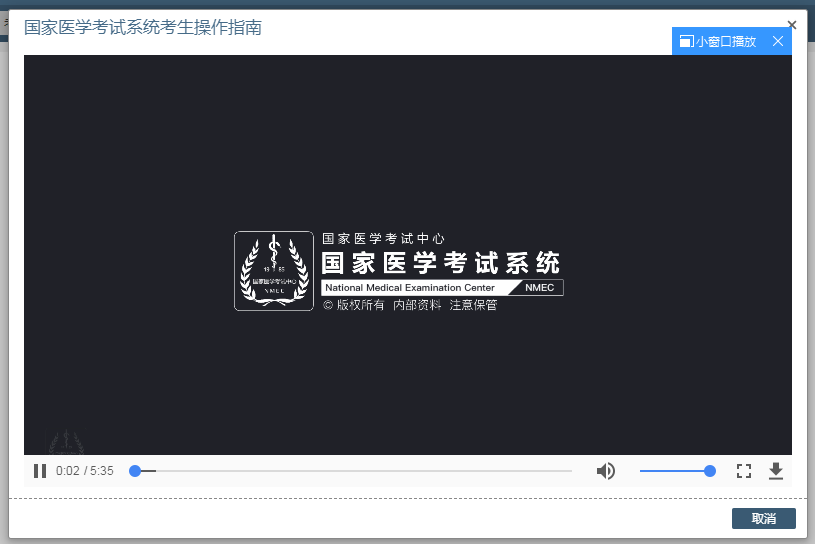The image size is (815, 544).
Task: Click the blue video progress handle
Action: click(x=135, y=471)
